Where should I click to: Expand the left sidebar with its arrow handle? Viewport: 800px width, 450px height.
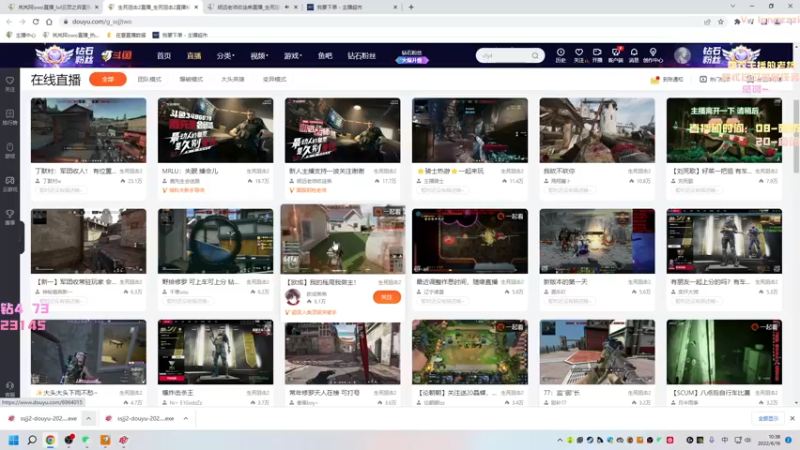[21, 239]
